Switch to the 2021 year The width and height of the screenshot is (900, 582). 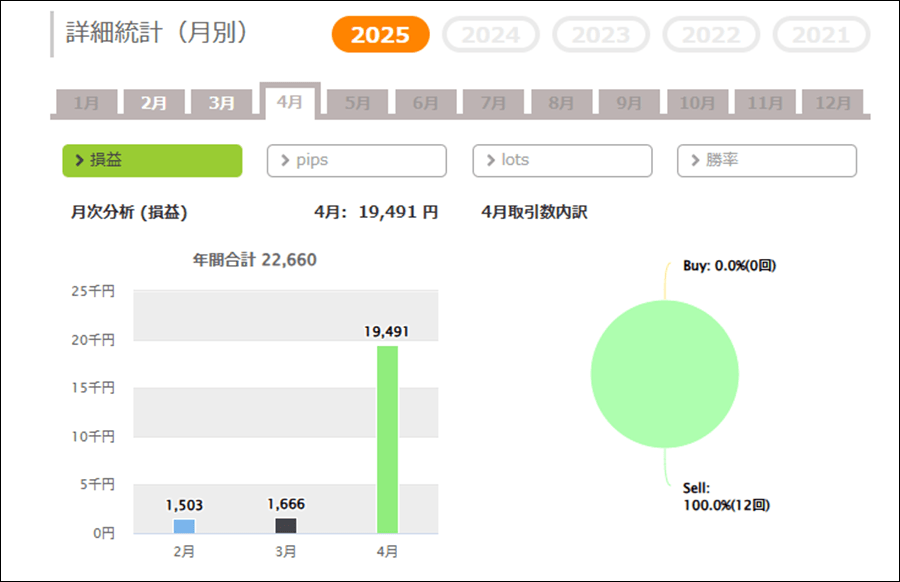(821, 34)
